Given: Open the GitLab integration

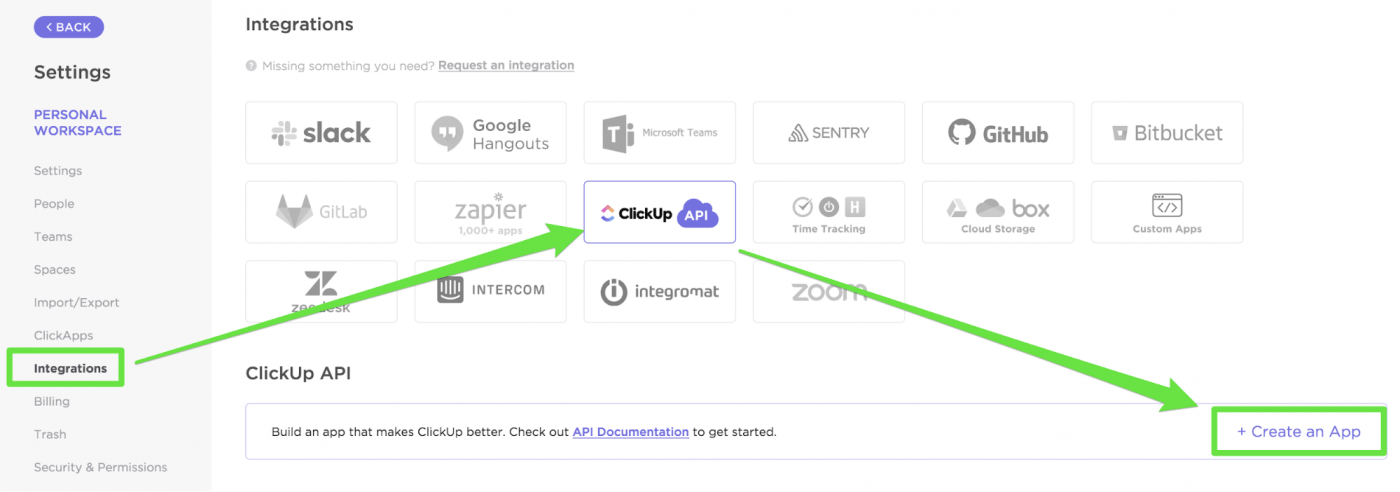Looking at the screenshot, I should (321, 212).
